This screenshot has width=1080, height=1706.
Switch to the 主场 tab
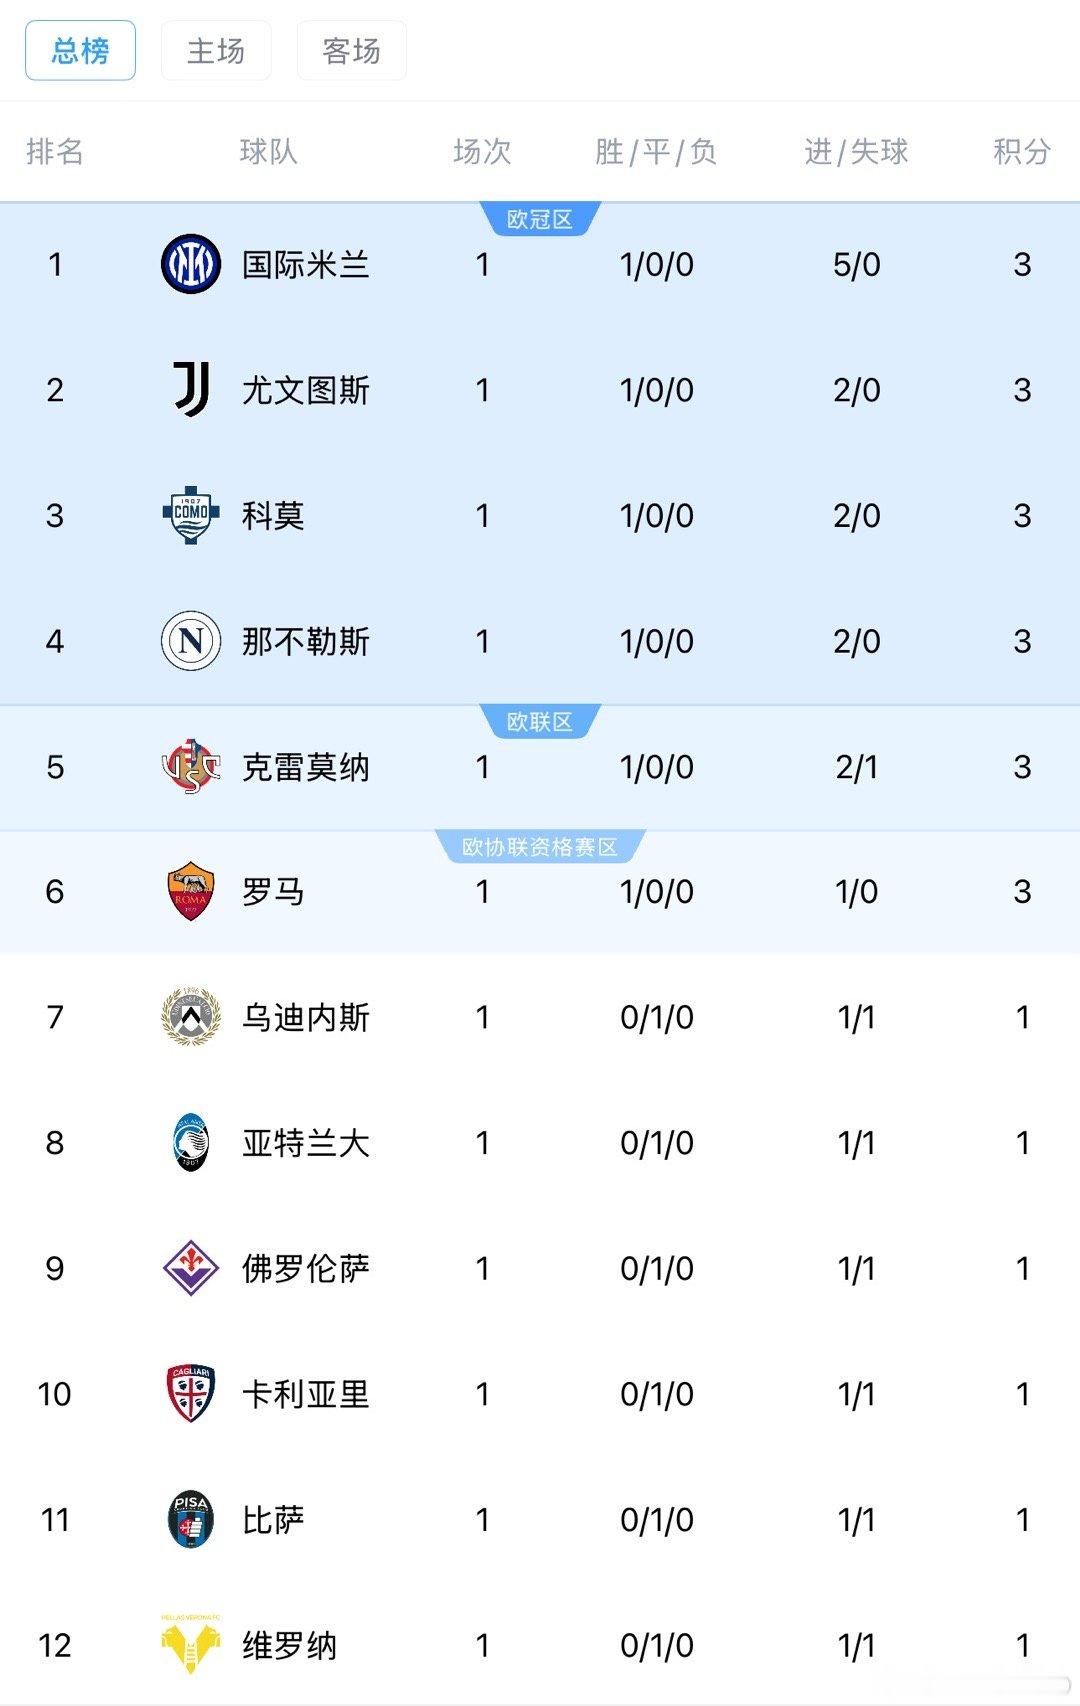point(216,51)
